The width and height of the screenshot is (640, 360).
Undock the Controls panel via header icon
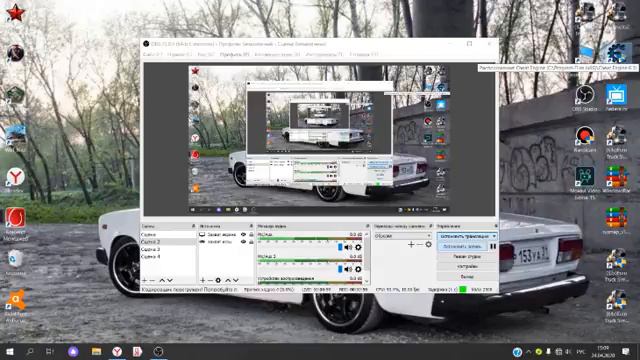(x=496, y=226)
